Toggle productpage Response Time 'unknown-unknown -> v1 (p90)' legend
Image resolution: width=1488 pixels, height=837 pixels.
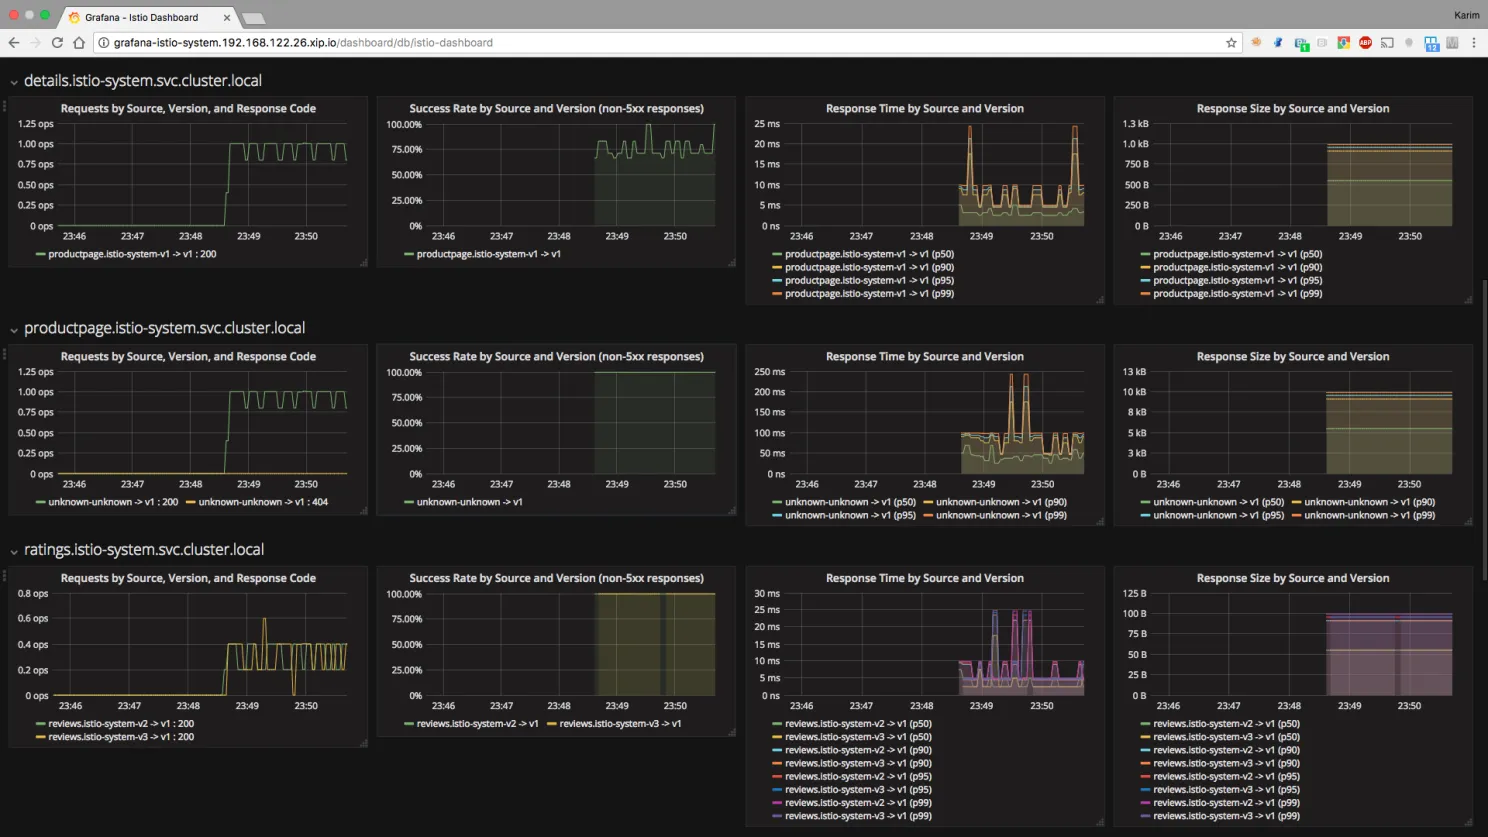[x=1001, y=502]
